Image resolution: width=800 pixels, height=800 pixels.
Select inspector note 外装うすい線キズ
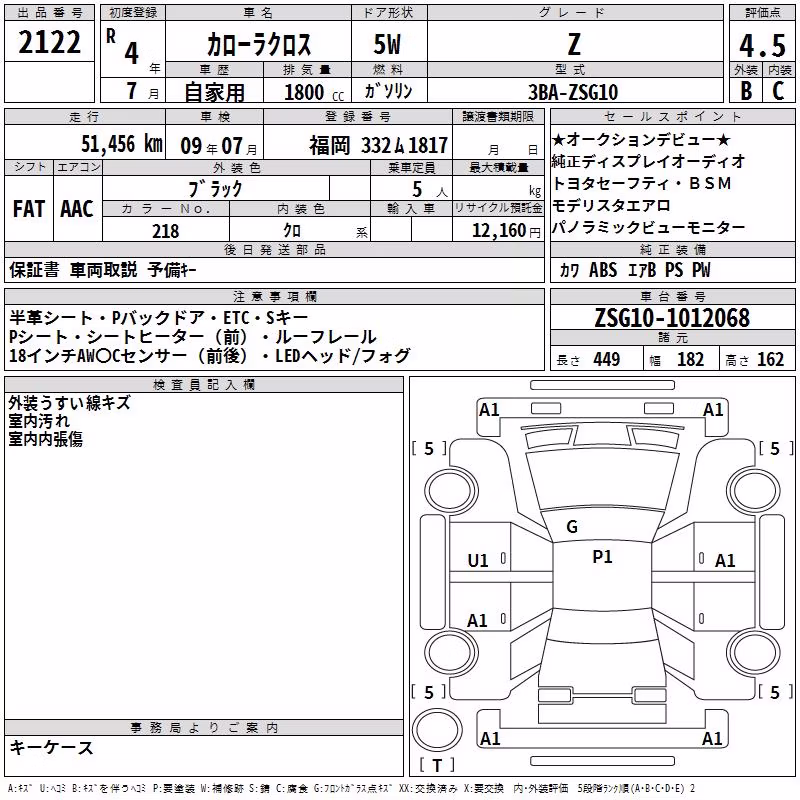69,403
